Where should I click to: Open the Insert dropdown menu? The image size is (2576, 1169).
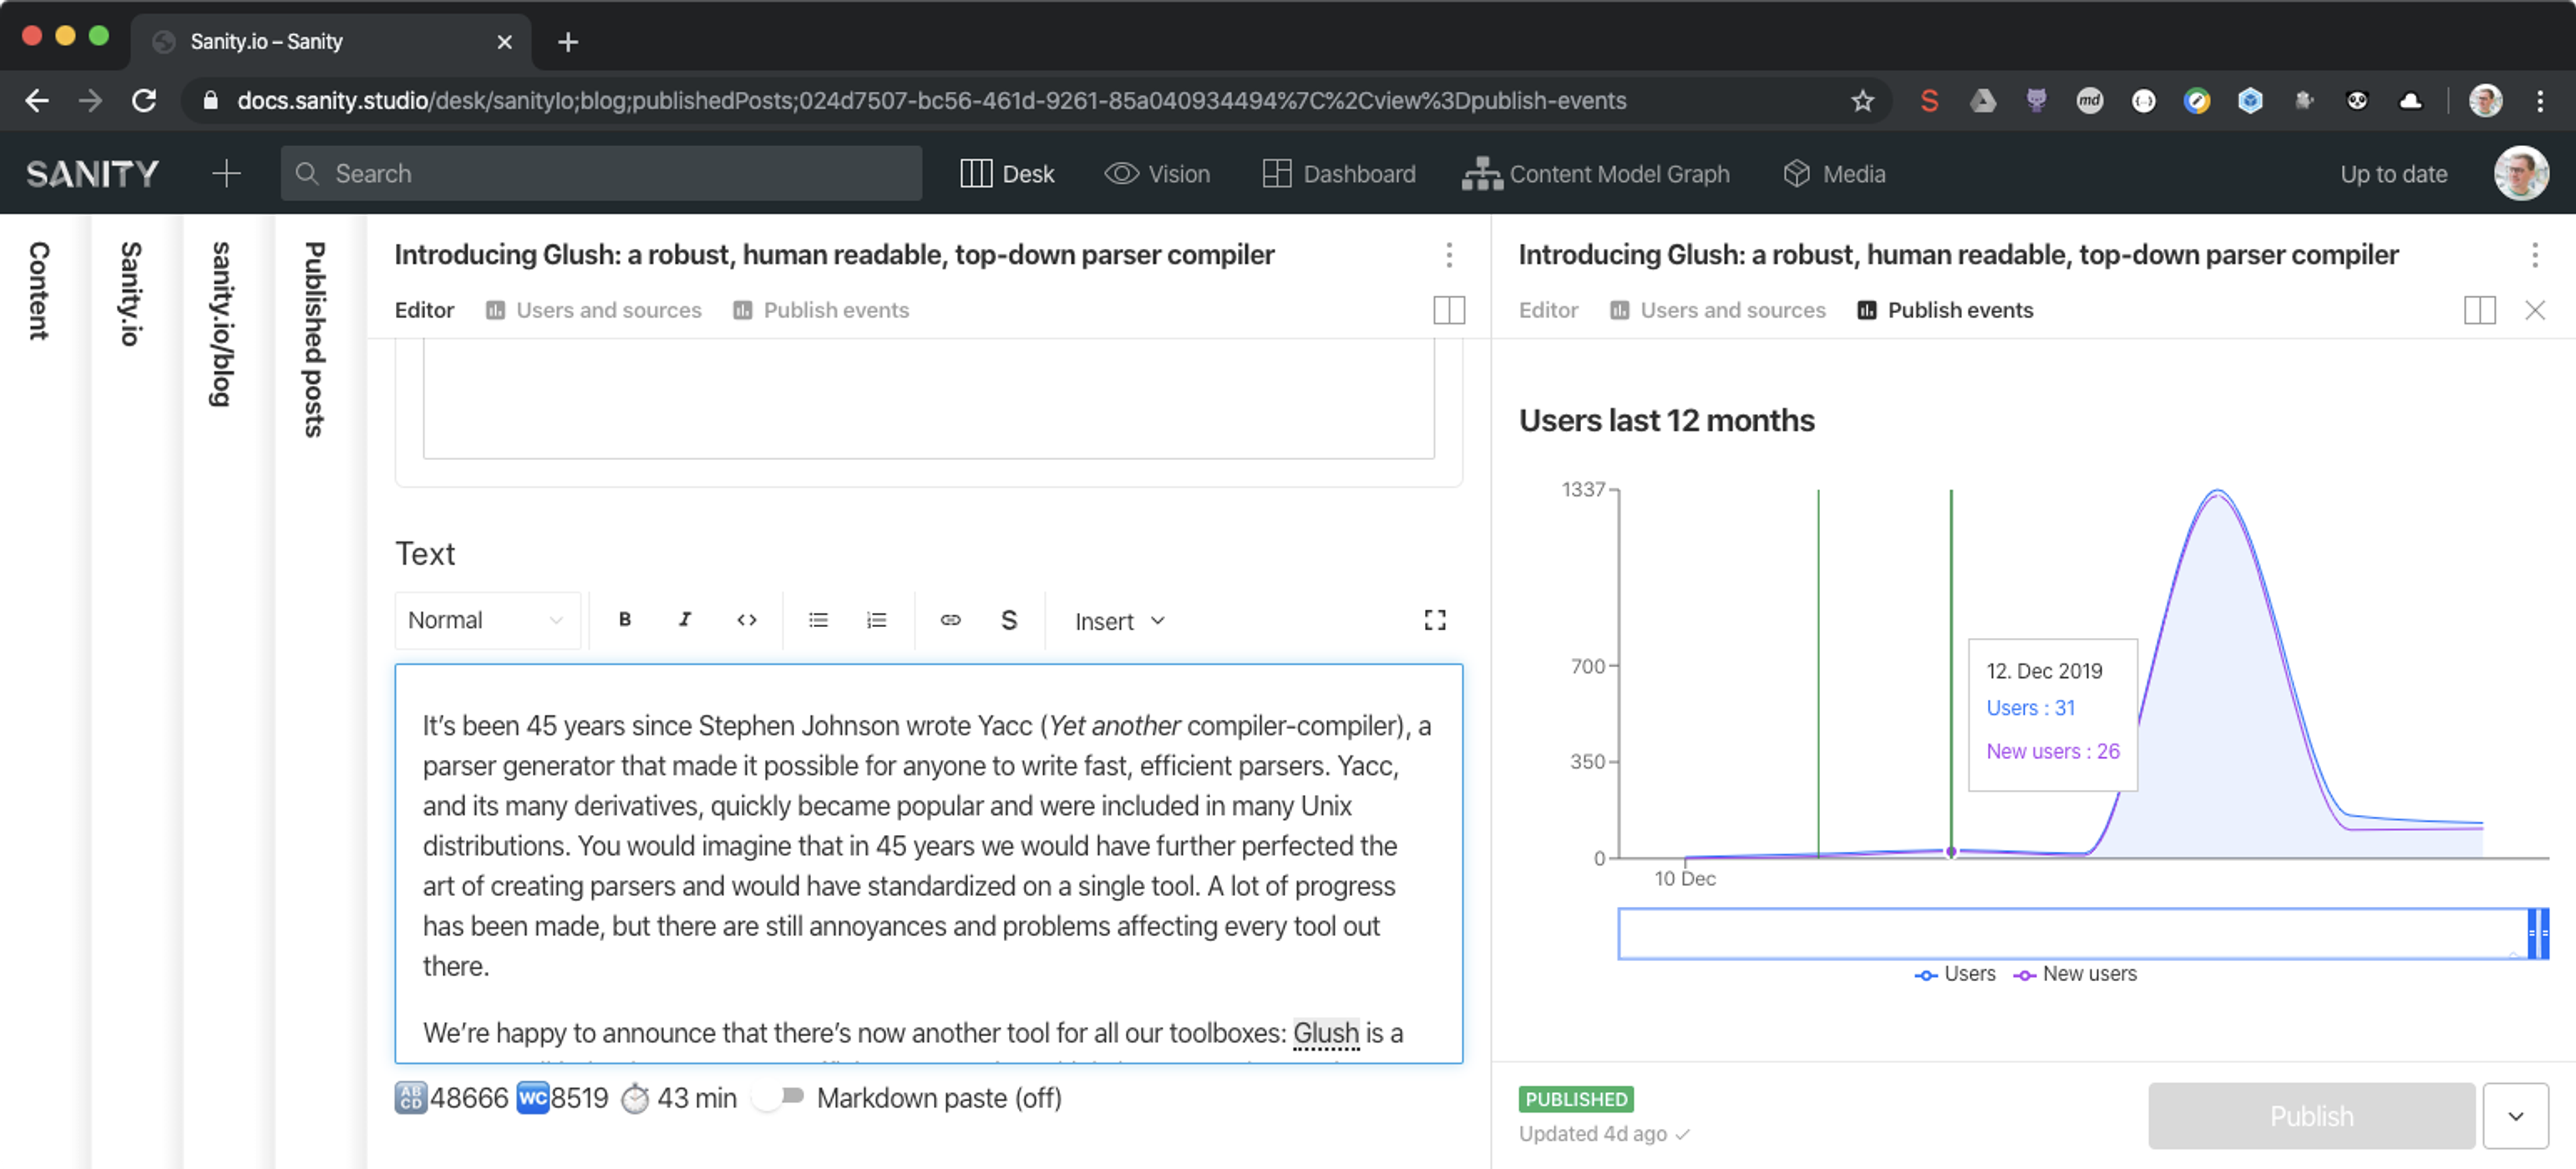point(1120,621)
